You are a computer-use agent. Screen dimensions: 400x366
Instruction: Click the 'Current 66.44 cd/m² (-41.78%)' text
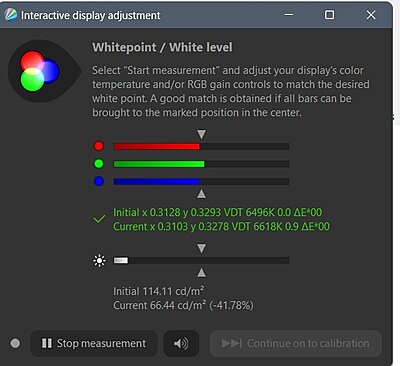(x=183, y=305)
